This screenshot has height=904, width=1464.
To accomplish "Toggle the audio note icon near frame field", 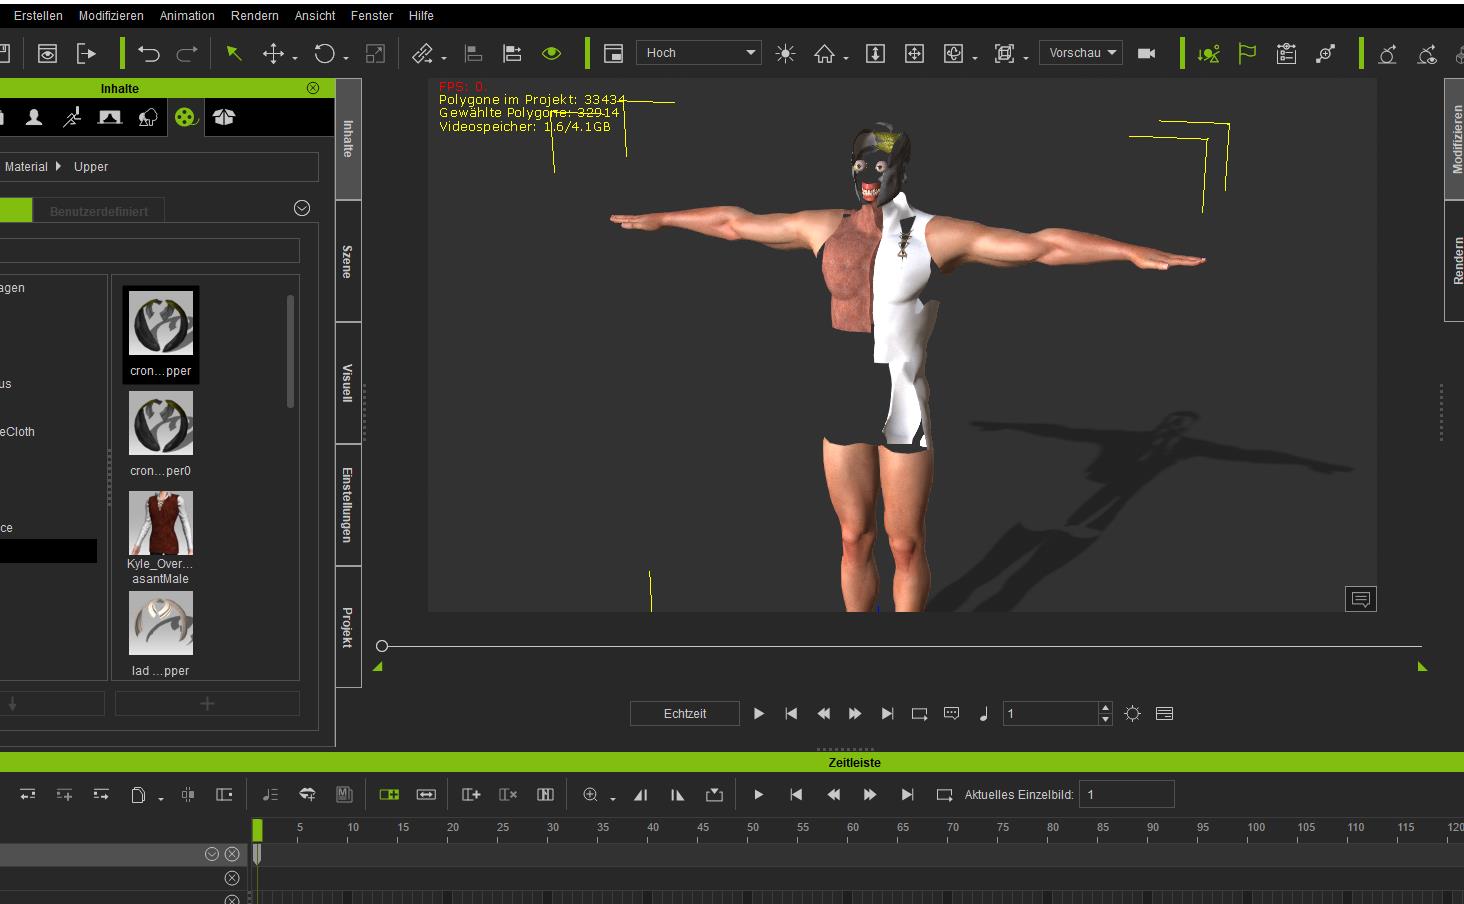I will [x=983, y=714].
